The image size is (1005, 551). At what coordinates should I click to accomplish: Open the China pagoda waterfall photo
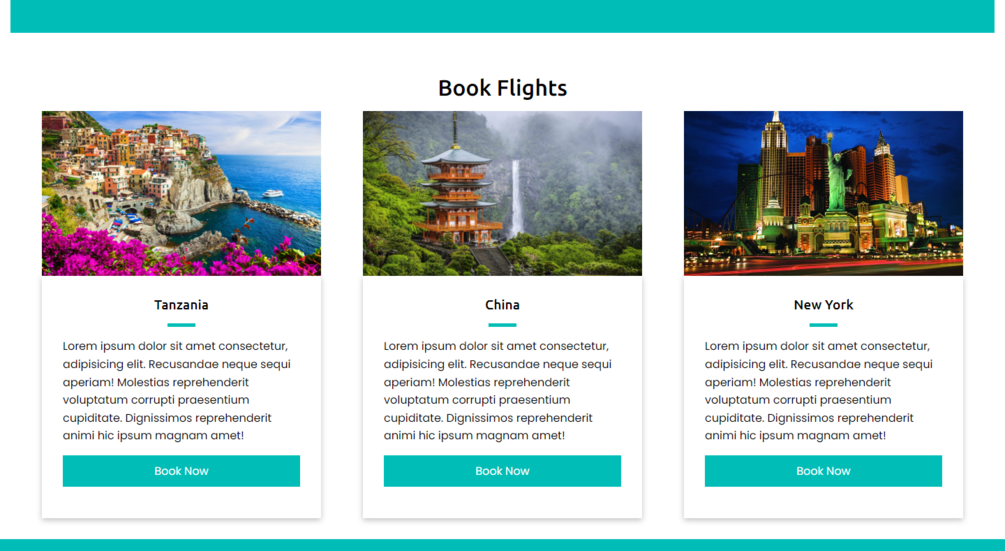[502, 193]
